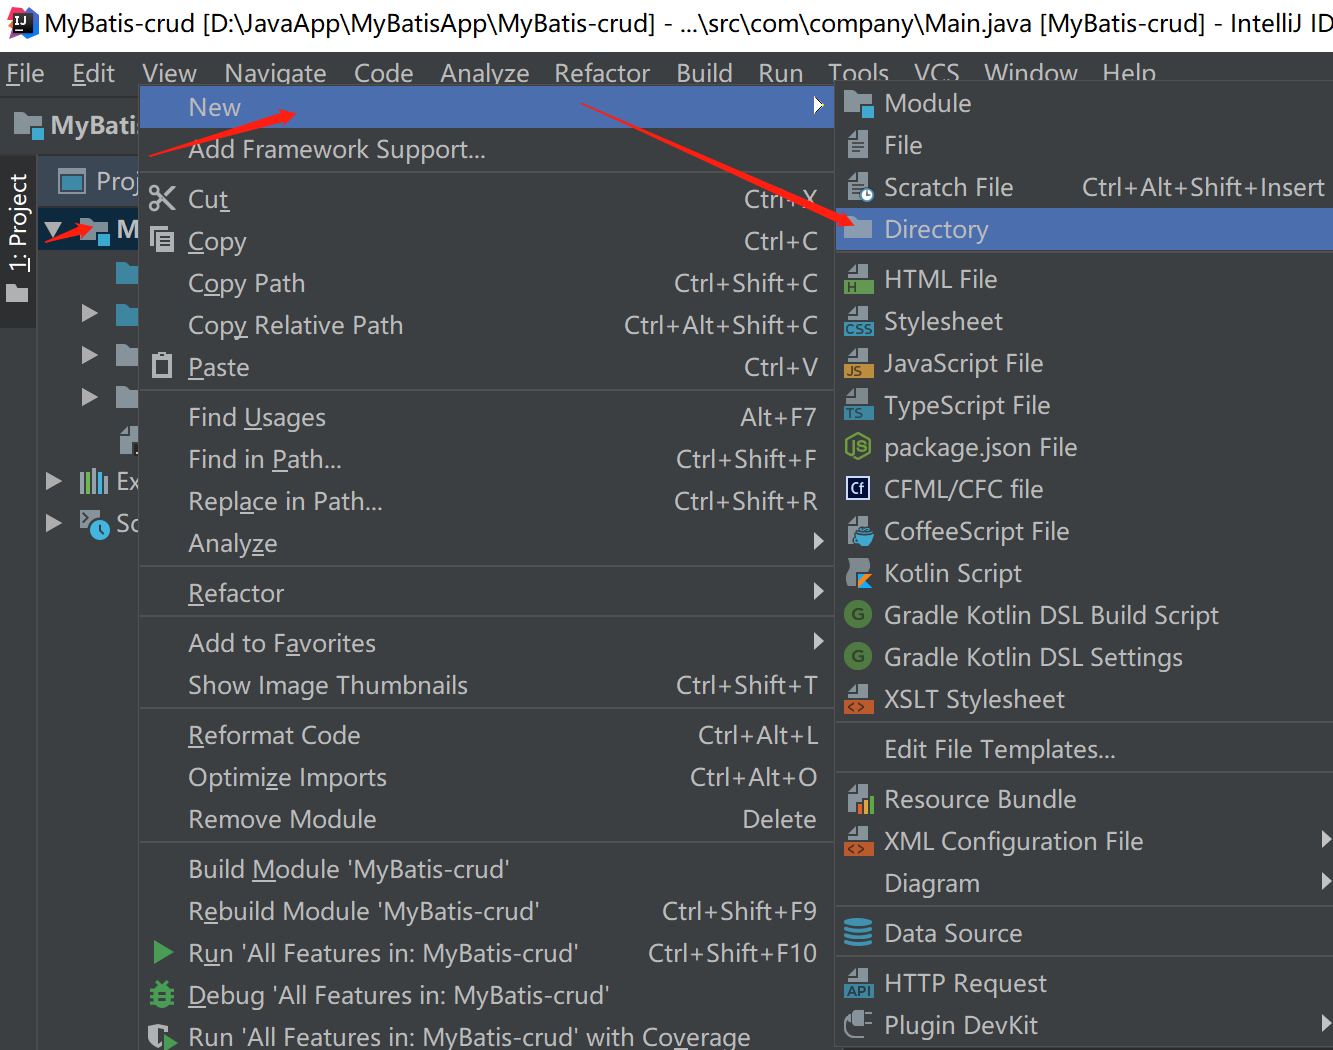The width and height of the screenshot is (1333, 1050).
Task: Create a package.json File
Action: pyautogui.click(x=980, y=447)
